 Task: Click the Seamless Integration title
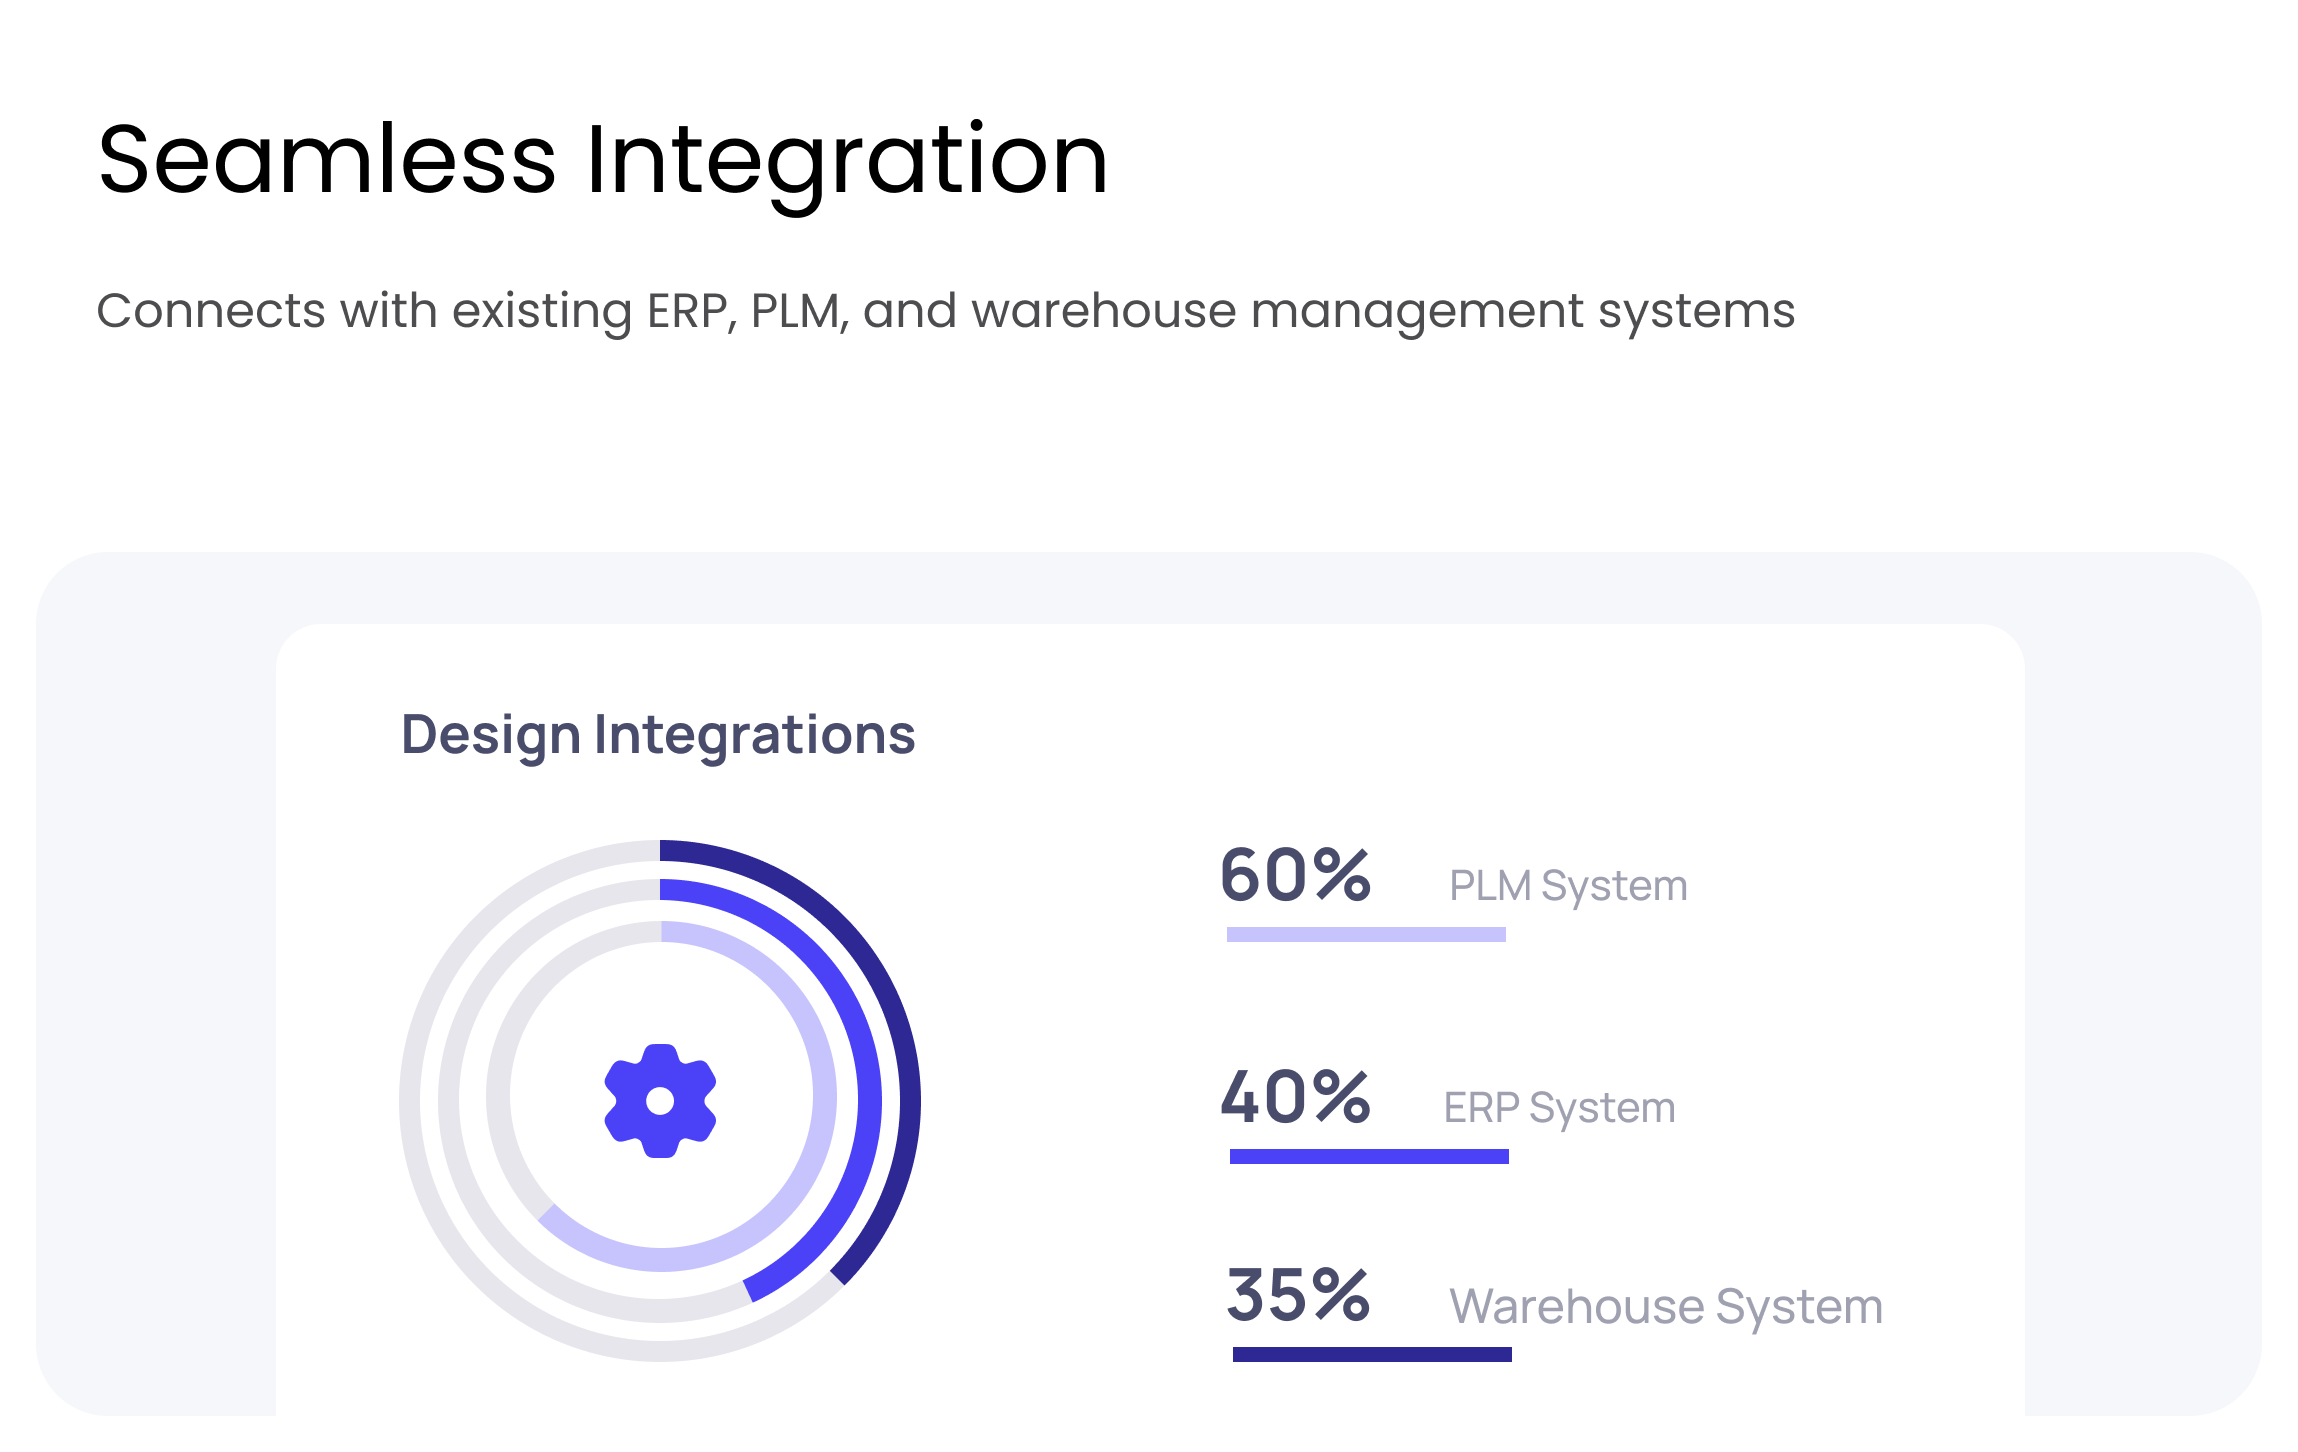point(603,160)
